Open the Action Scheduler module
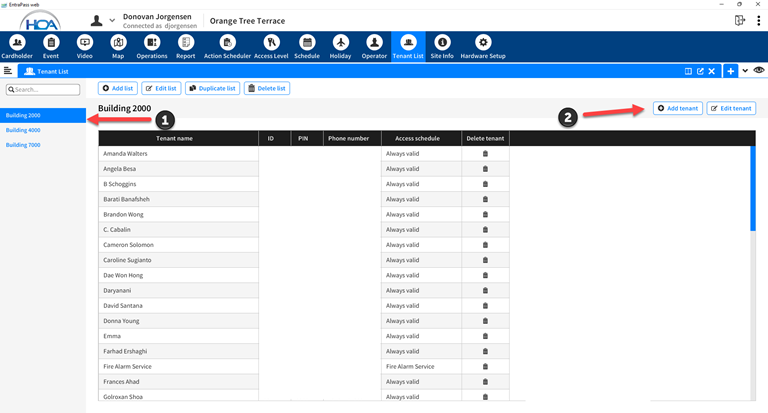Screen dimensions: 768x413 [227, 42]
